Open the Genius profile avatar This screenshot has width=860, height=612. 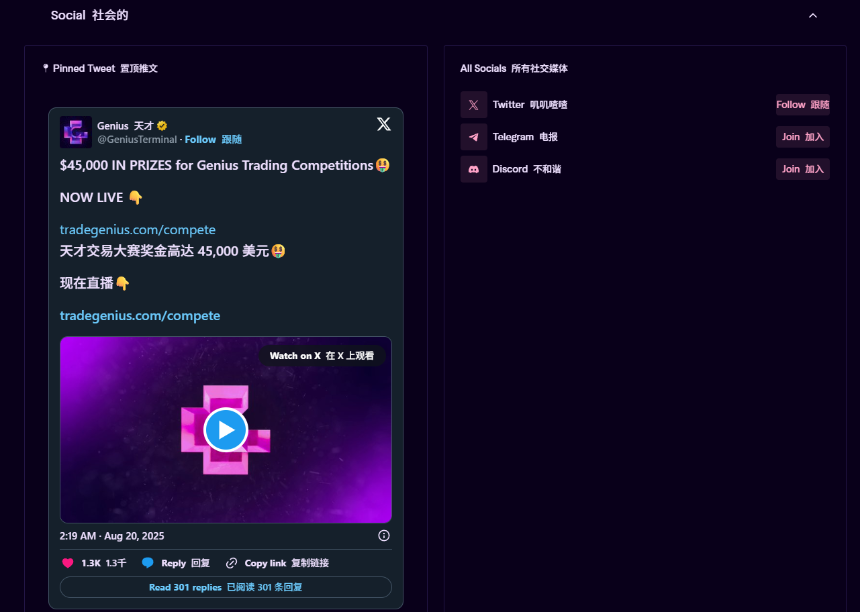(x=76, y=132)
